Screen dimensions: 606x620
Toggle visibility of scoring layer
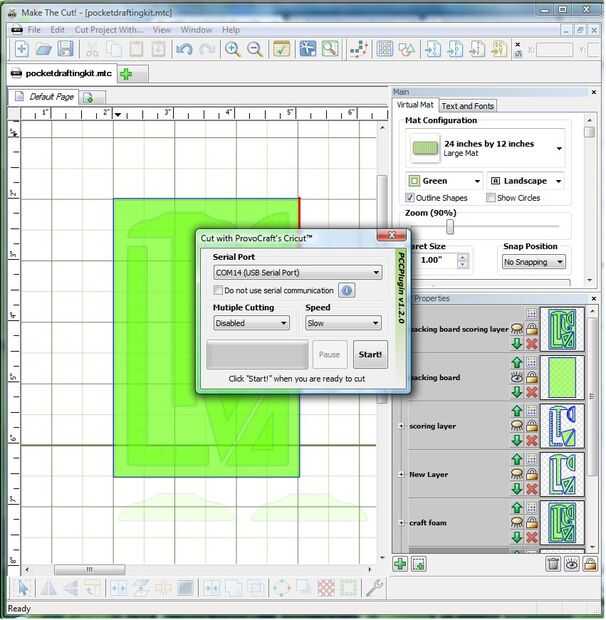pyautogui.click(x=517, y=425)
